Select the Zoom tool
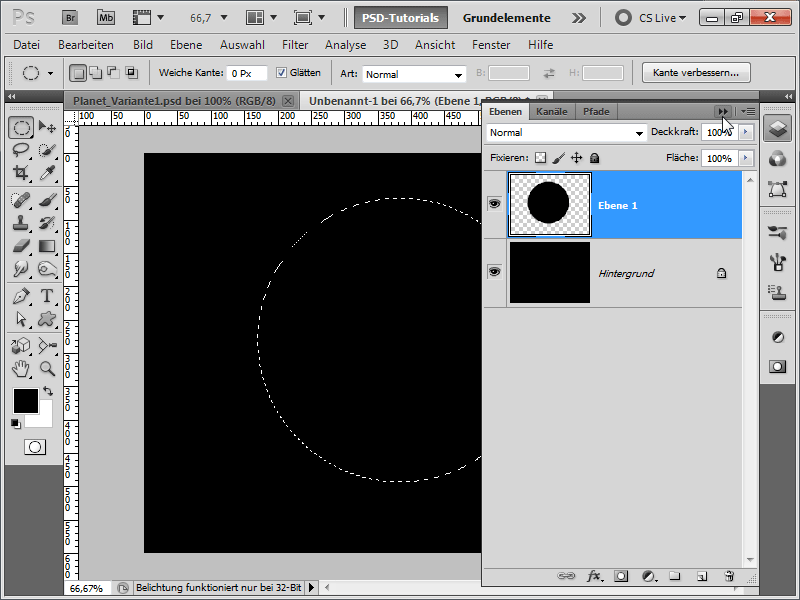800x600 pixels. pos(47,368)
